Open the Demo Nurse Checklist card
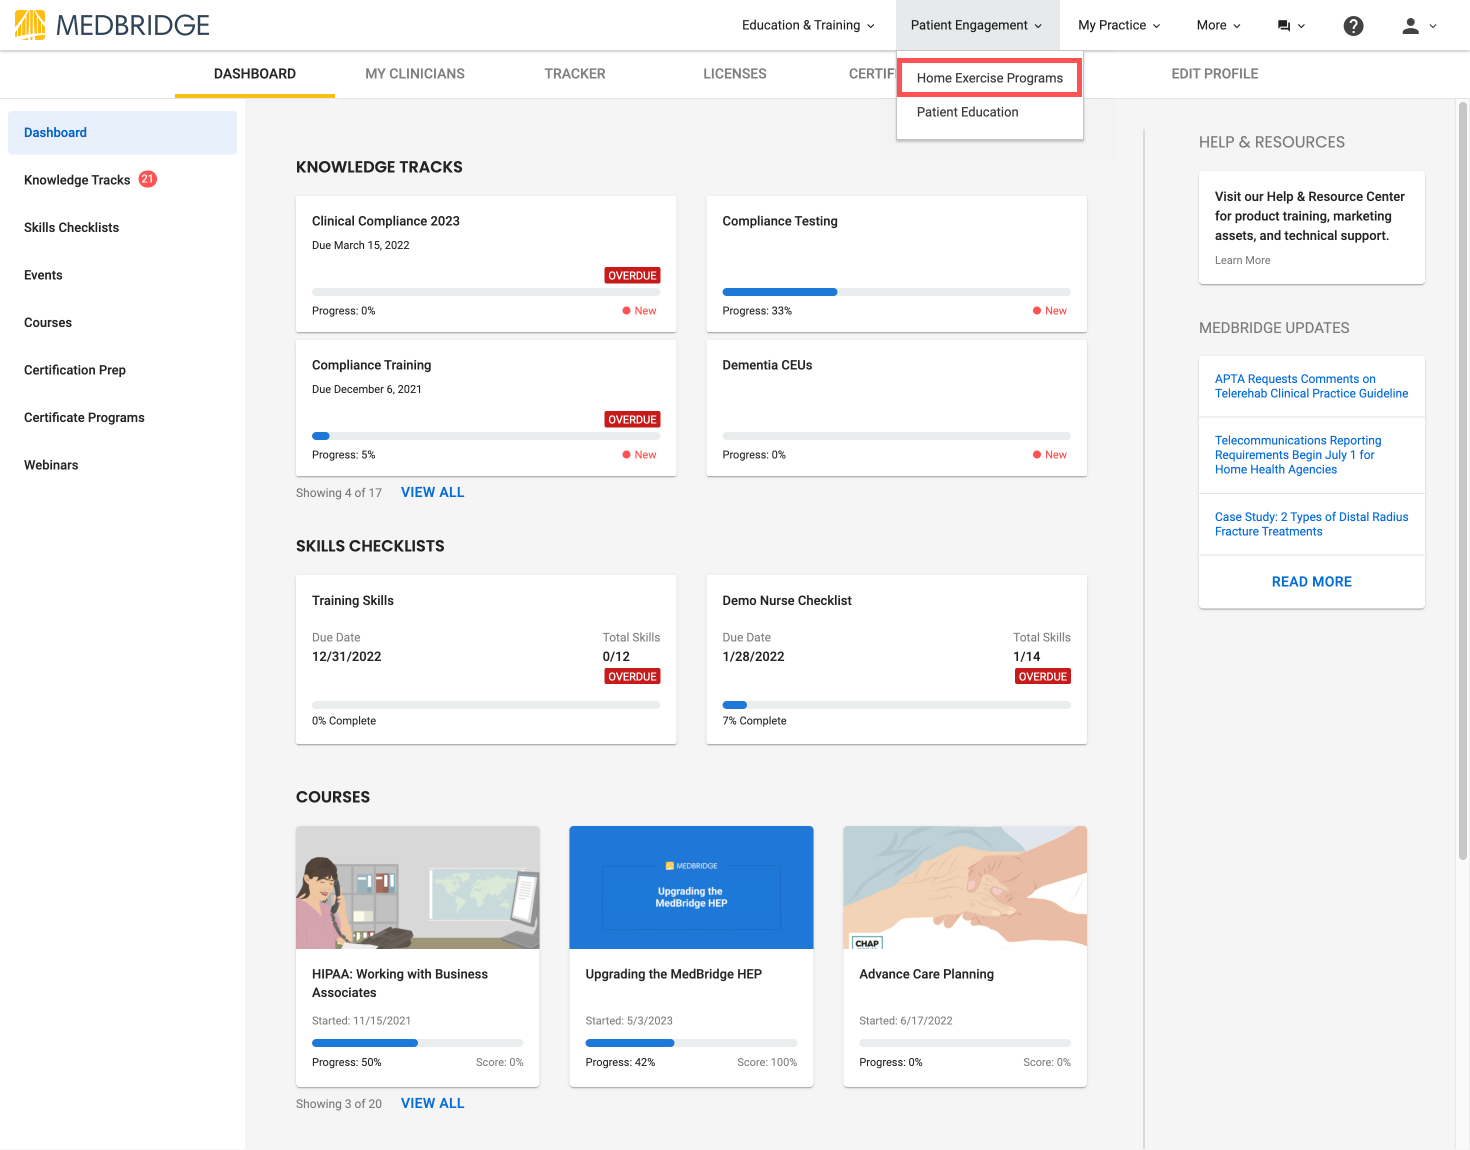Screen dimensions: 1470x1150 (x=896, y=659)
